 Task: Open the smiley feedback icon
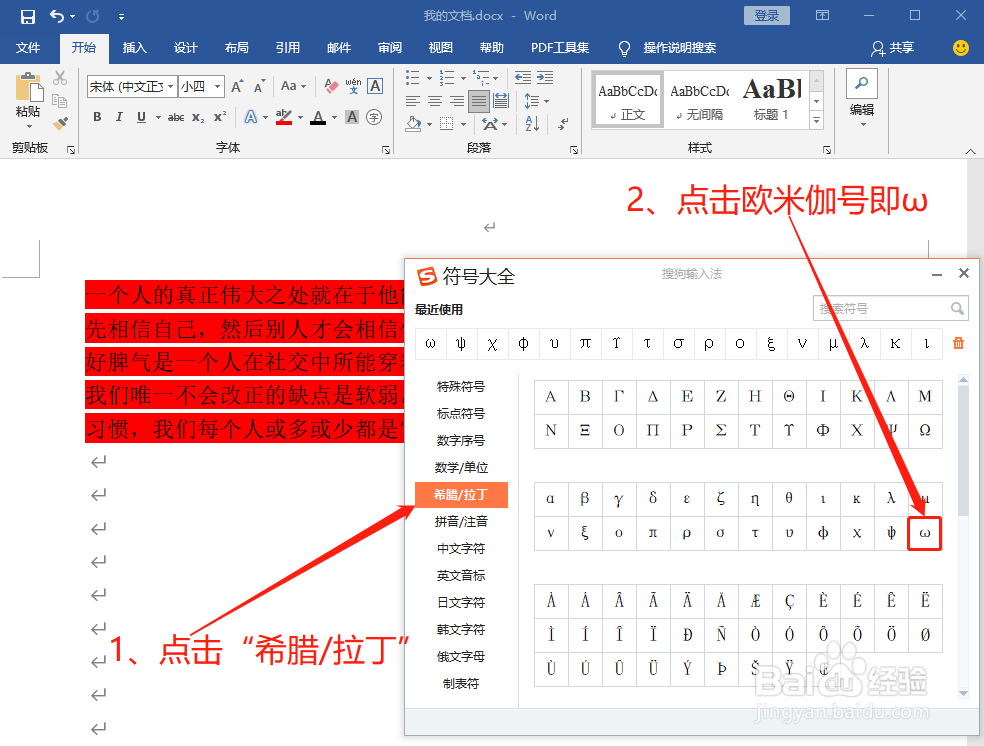tap(960, 48)
